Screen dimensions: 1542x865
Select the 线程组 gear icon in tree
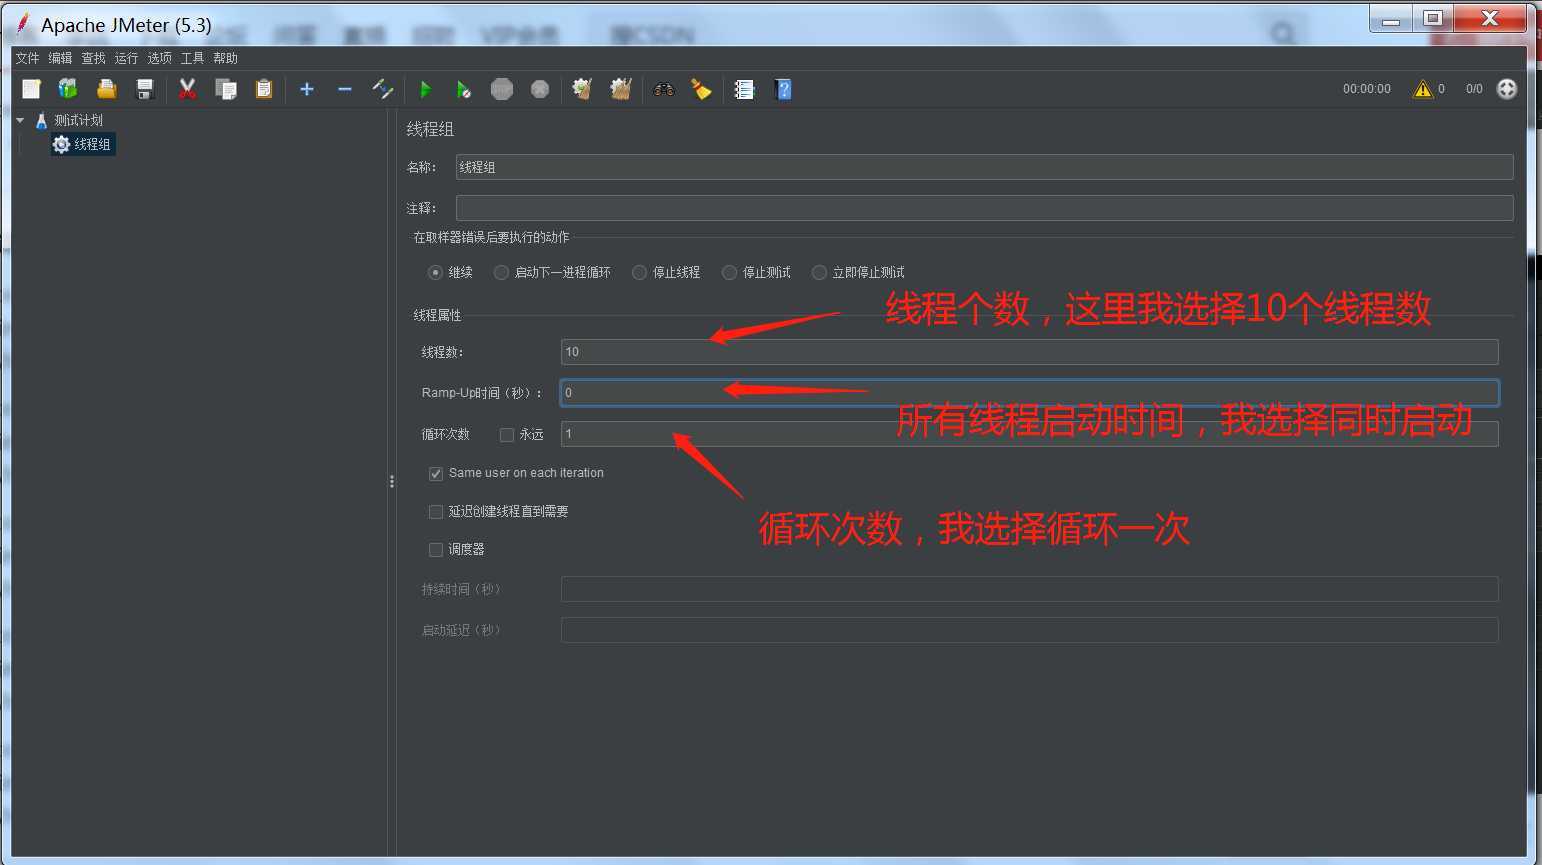61,144
